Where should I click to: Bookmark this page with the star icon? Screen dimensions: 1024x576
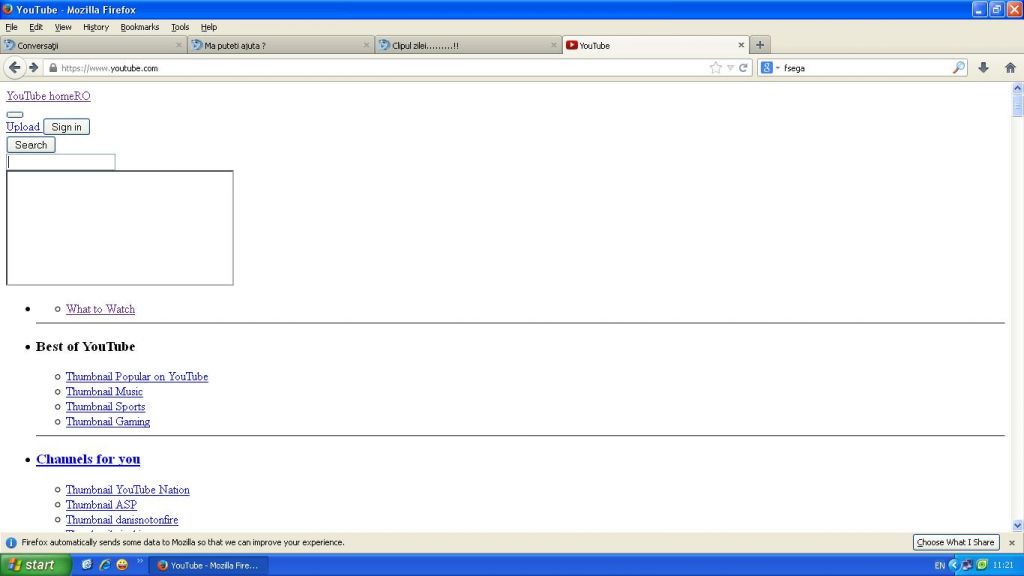pyautogui.click(x=716, y=68)
